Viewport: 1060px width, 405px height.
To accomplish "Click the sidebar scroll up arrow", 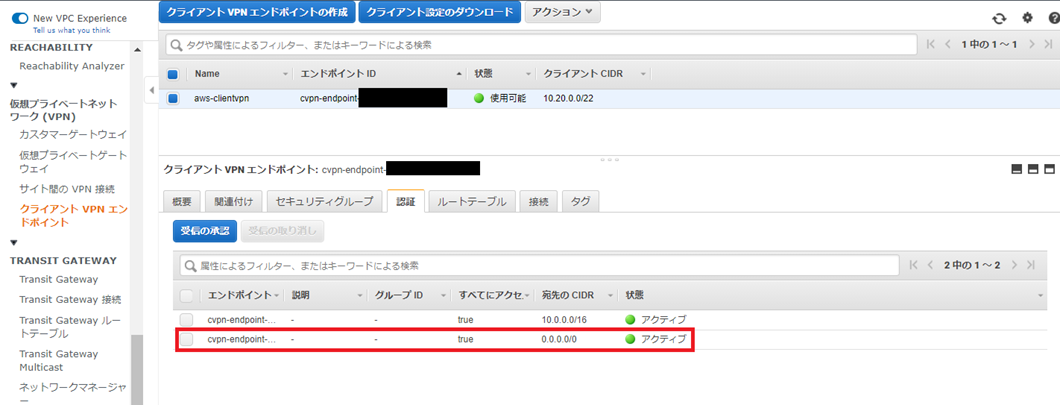I will 138,49.
